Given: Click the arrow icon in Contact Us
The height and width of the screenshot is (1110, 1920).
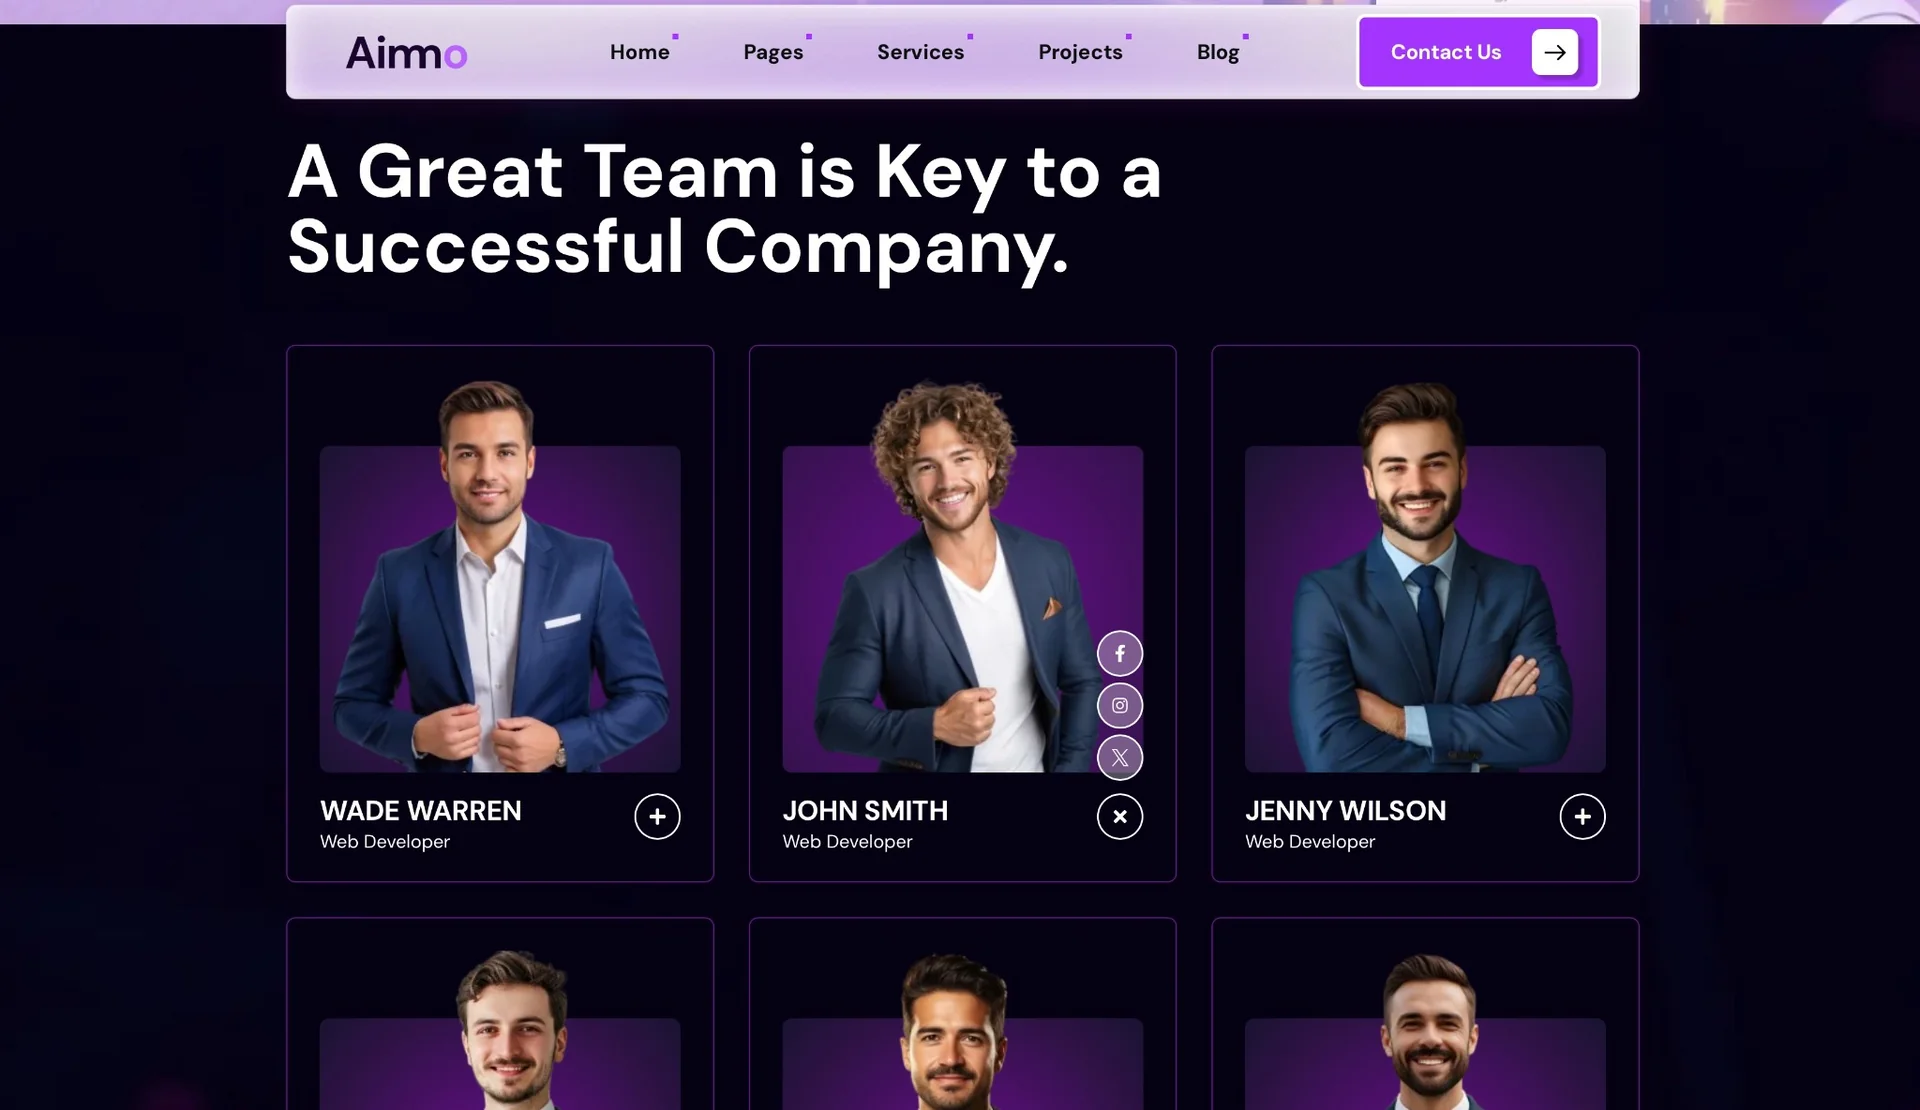Looking at the screenshot, I should coord(1554,52).
